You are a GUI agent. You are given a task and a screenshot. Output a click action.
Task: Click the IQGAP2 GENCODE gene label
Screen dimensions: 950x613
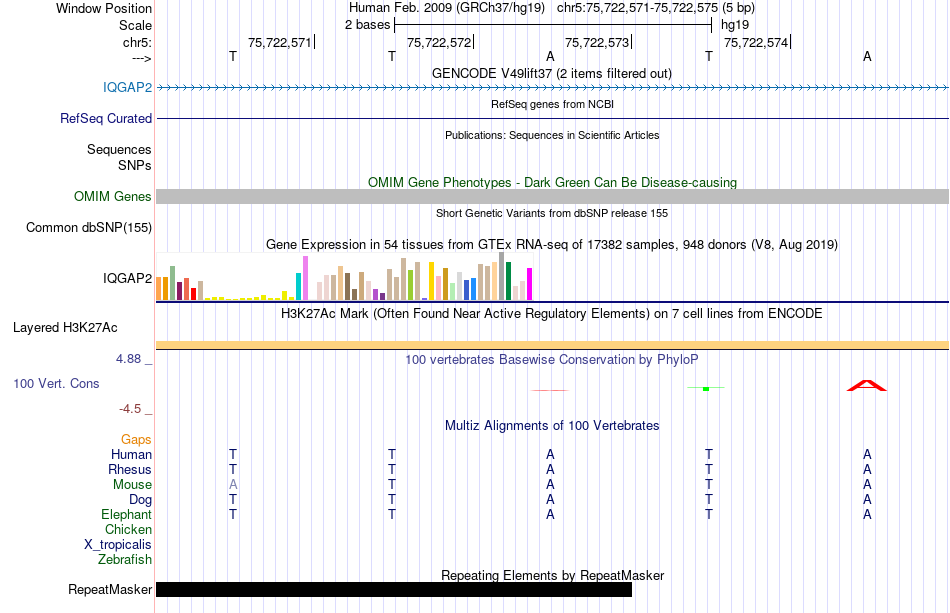pos(127,88)
